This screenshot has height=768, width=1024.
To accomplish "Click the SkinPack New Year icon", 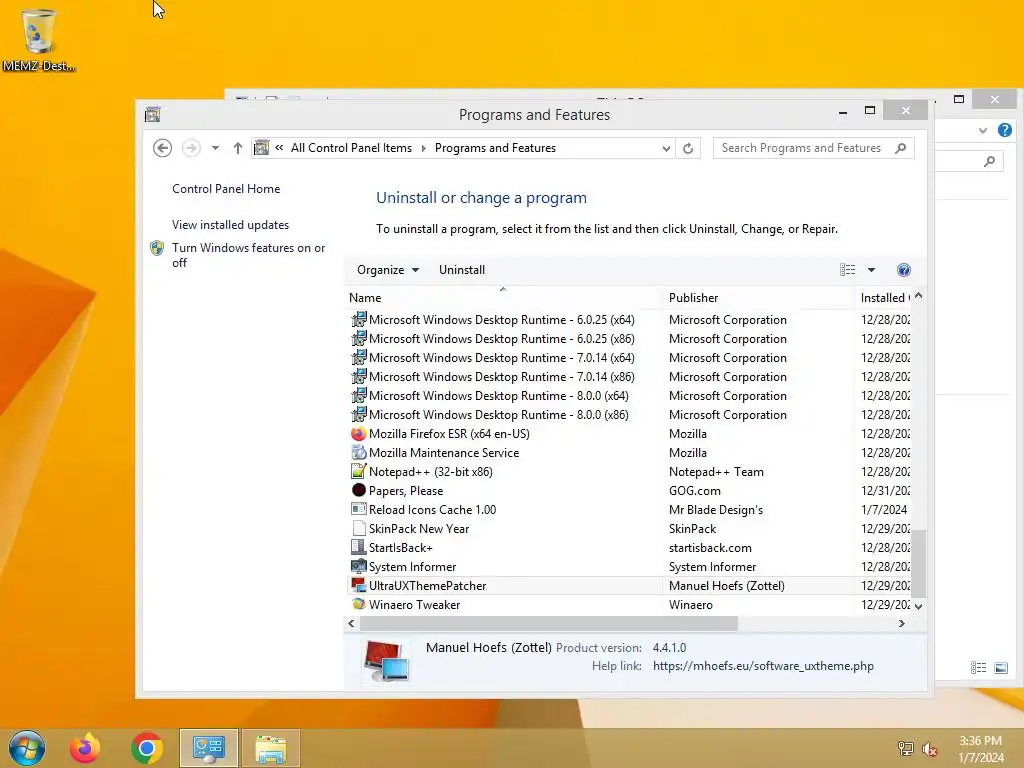I will [359, 528].
